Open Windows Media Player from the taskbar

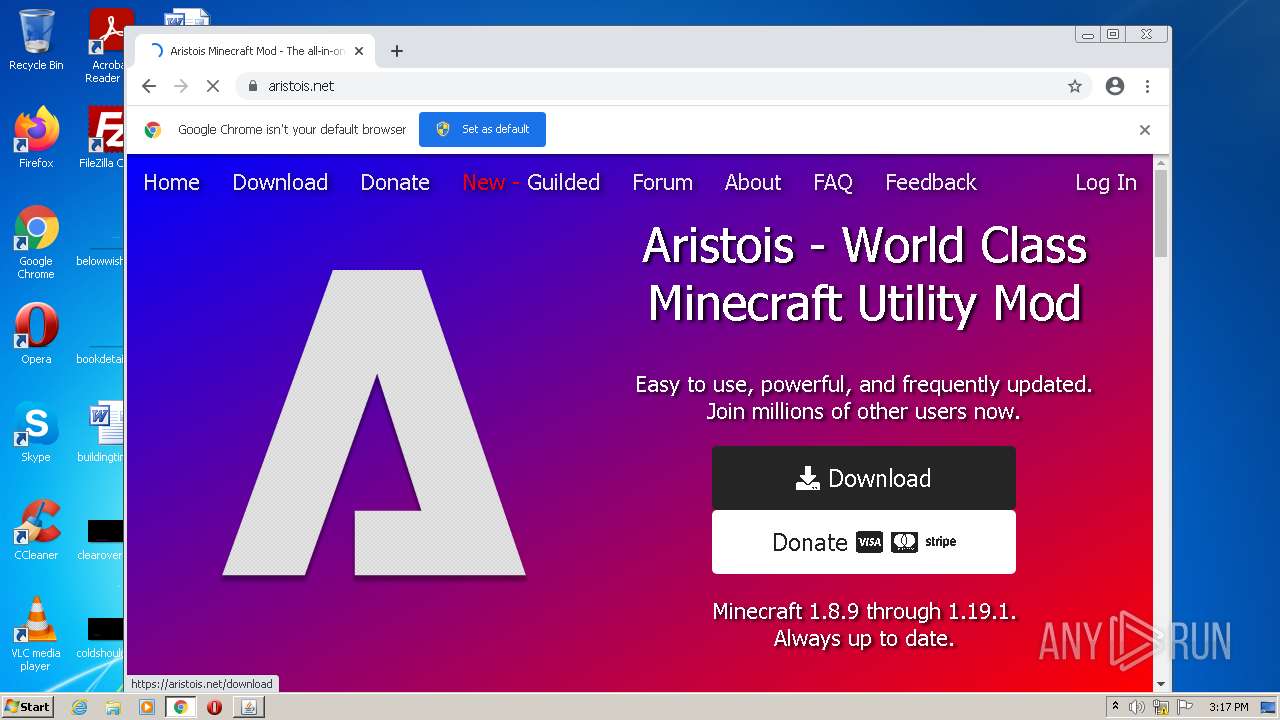click(147, 707)
